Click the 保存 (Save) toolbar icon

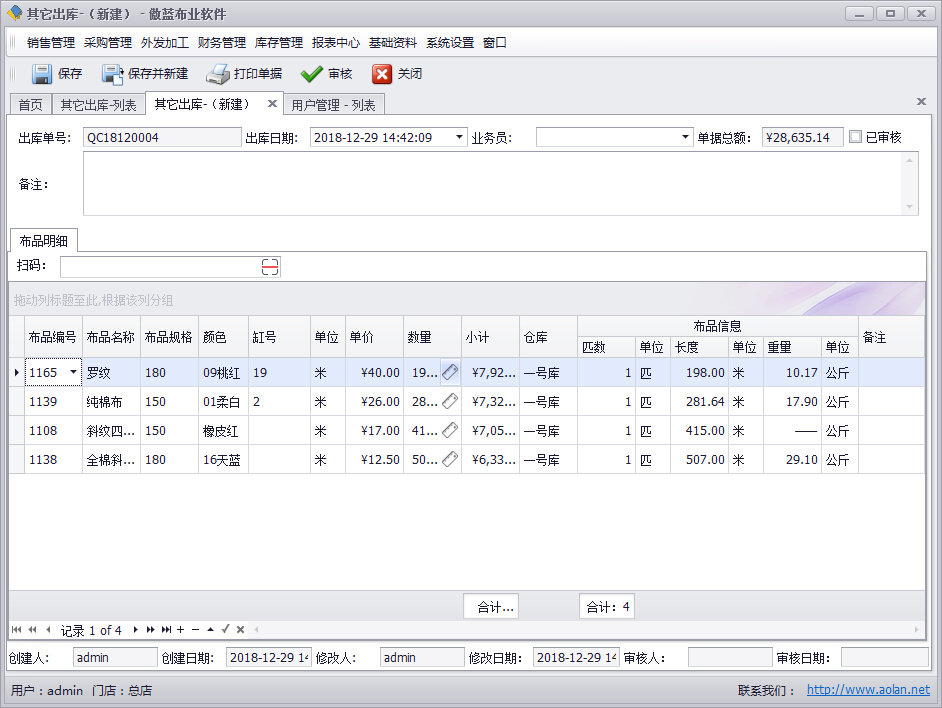point(42,74)
